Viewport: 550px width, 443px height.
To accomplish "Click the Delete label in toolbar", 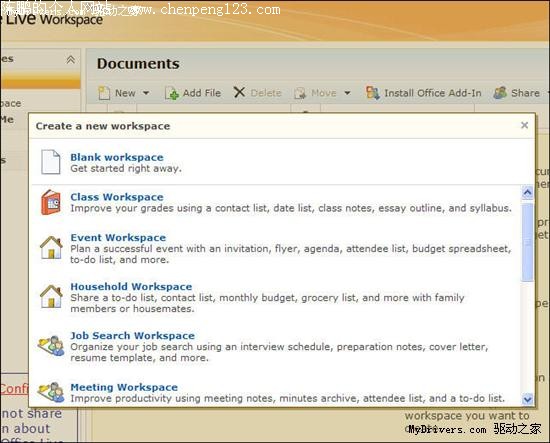I will 266,93.
